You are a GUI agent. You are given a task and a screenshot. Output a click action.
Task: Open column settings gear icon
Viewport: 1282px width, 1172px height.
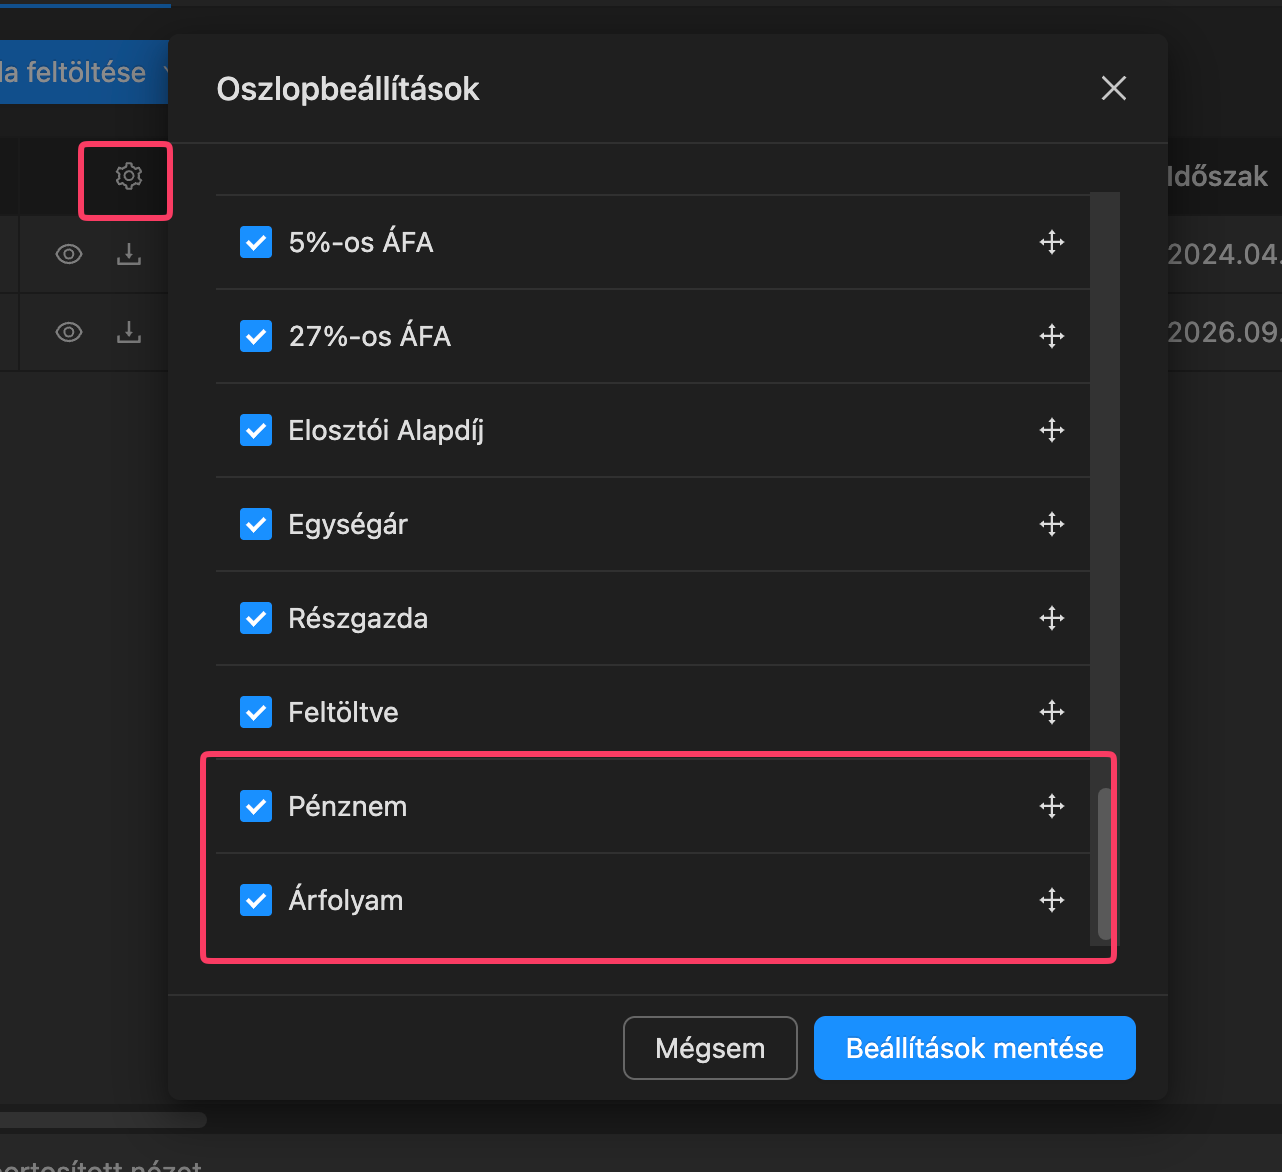tap(129, 177)
